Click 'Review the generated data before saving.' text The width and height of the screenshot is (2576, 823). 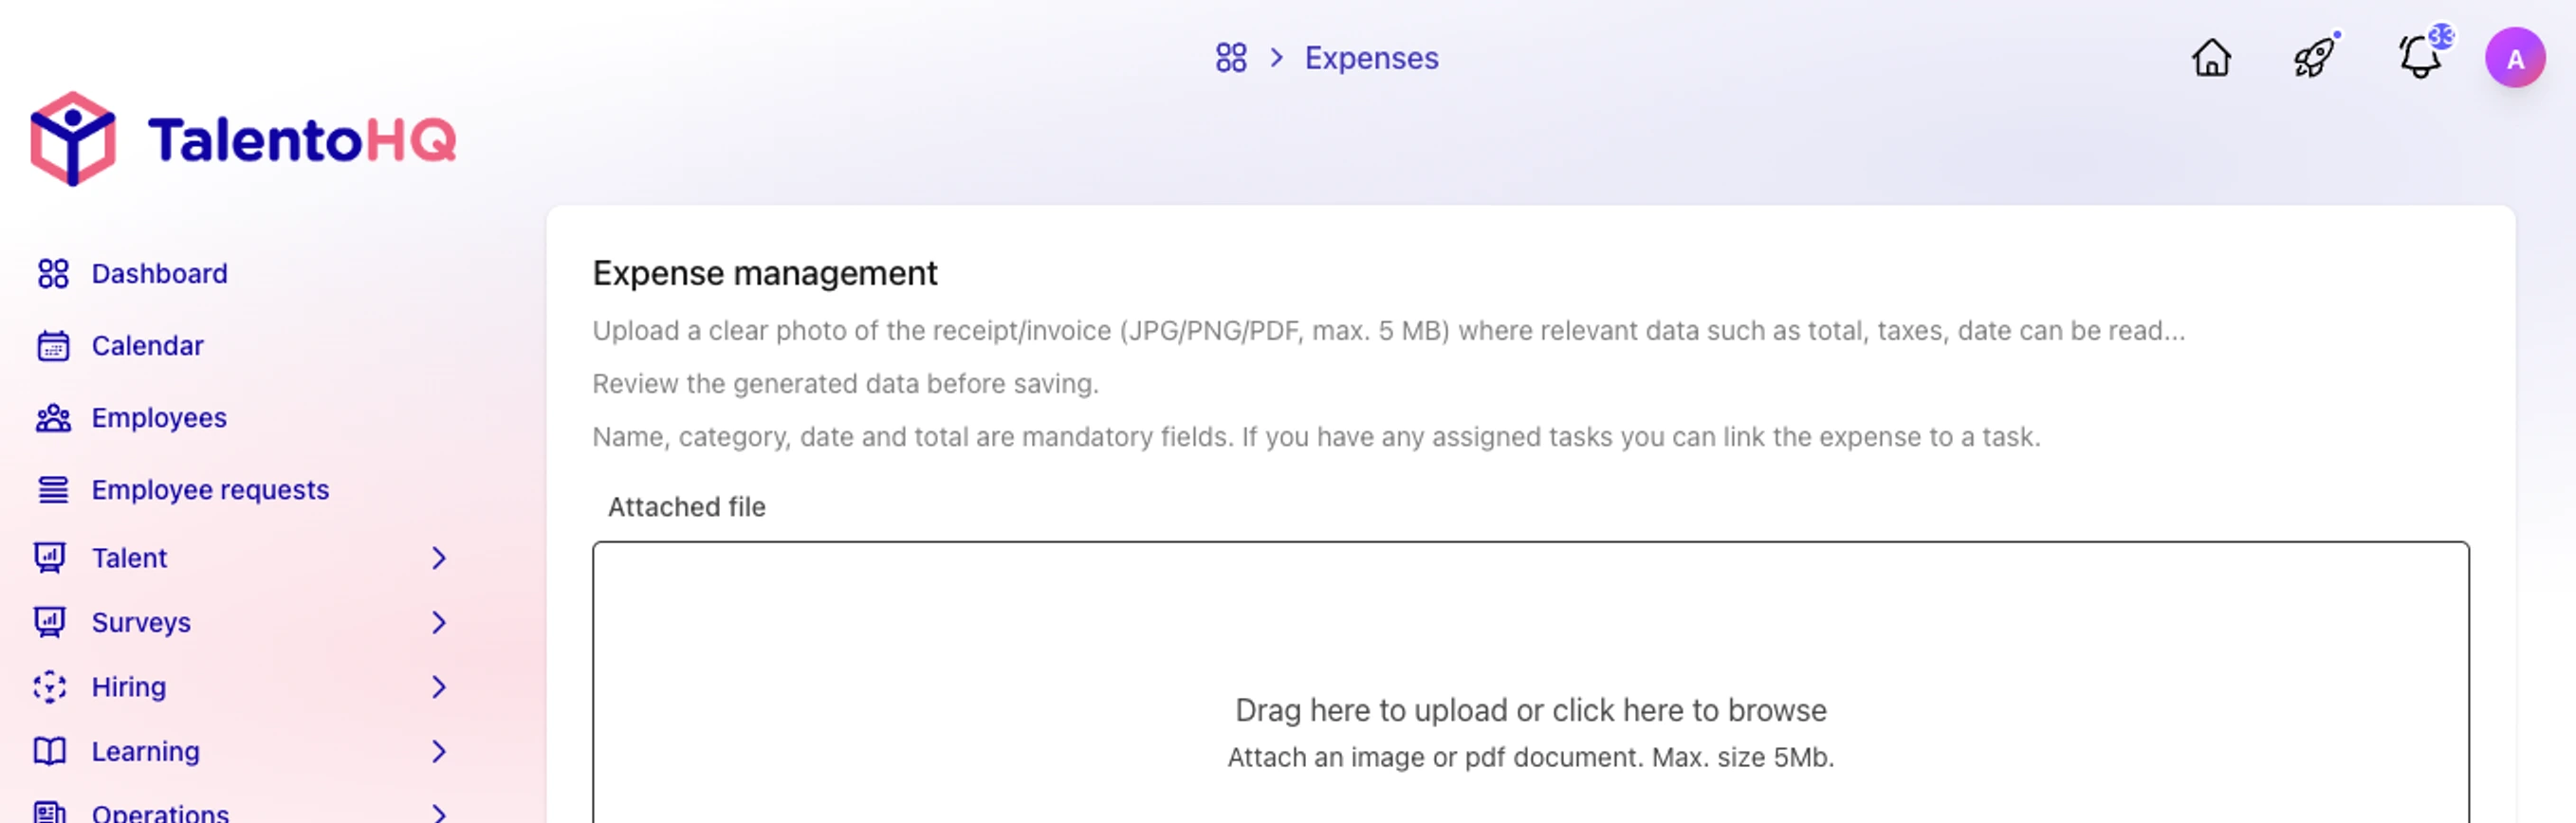click(x=845, y=383)
